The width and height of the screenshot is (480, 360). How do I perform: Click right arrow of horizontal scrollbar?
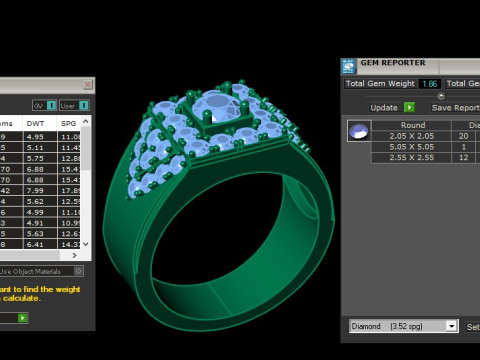(74, 255)
